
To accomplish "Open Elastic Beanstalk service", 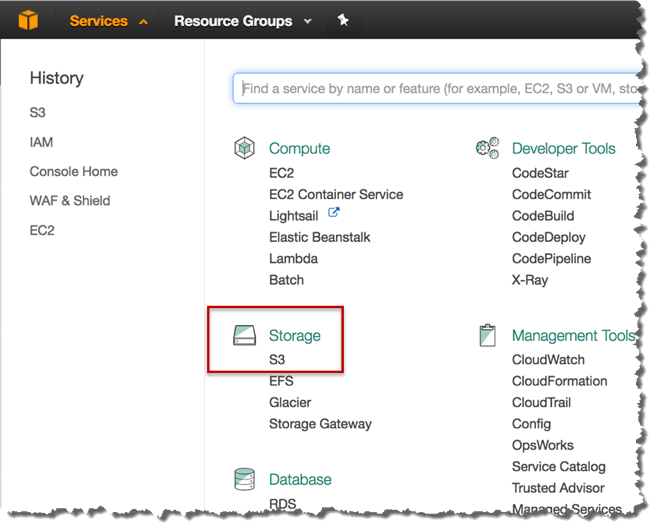I will tap(319, 237).
